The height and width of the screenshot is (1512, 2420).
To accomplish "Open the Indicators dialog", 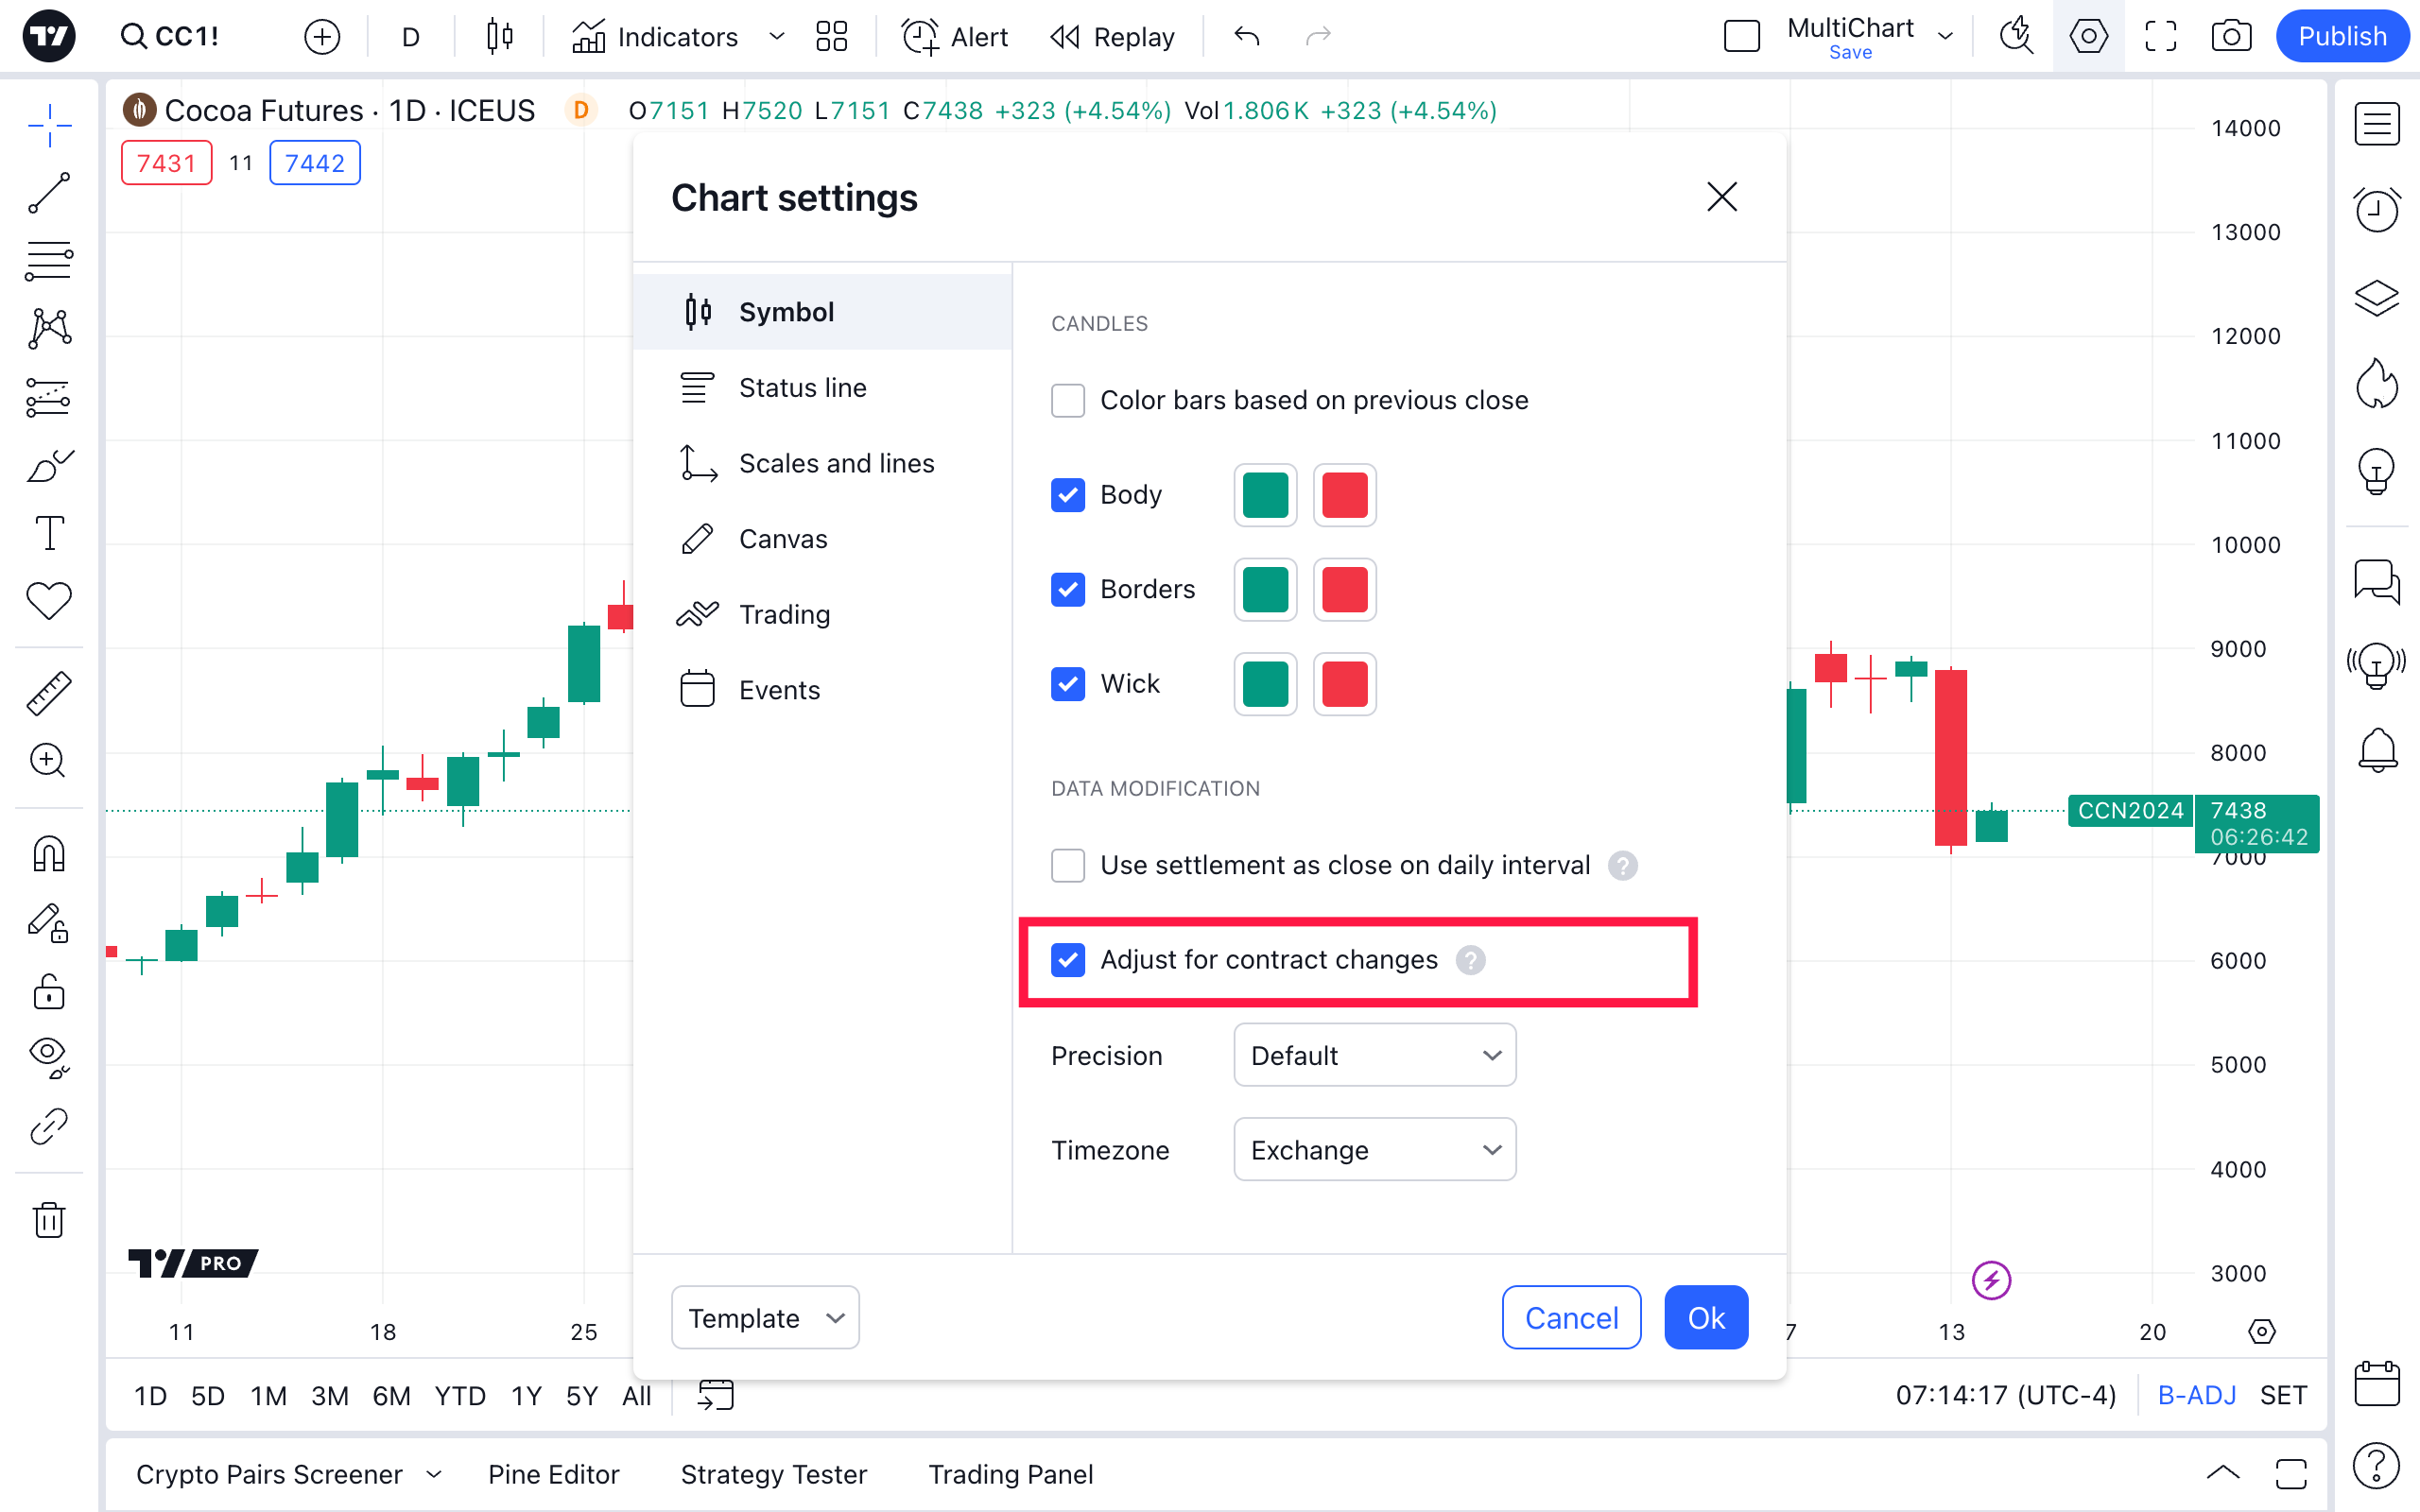I will point(656,37).
